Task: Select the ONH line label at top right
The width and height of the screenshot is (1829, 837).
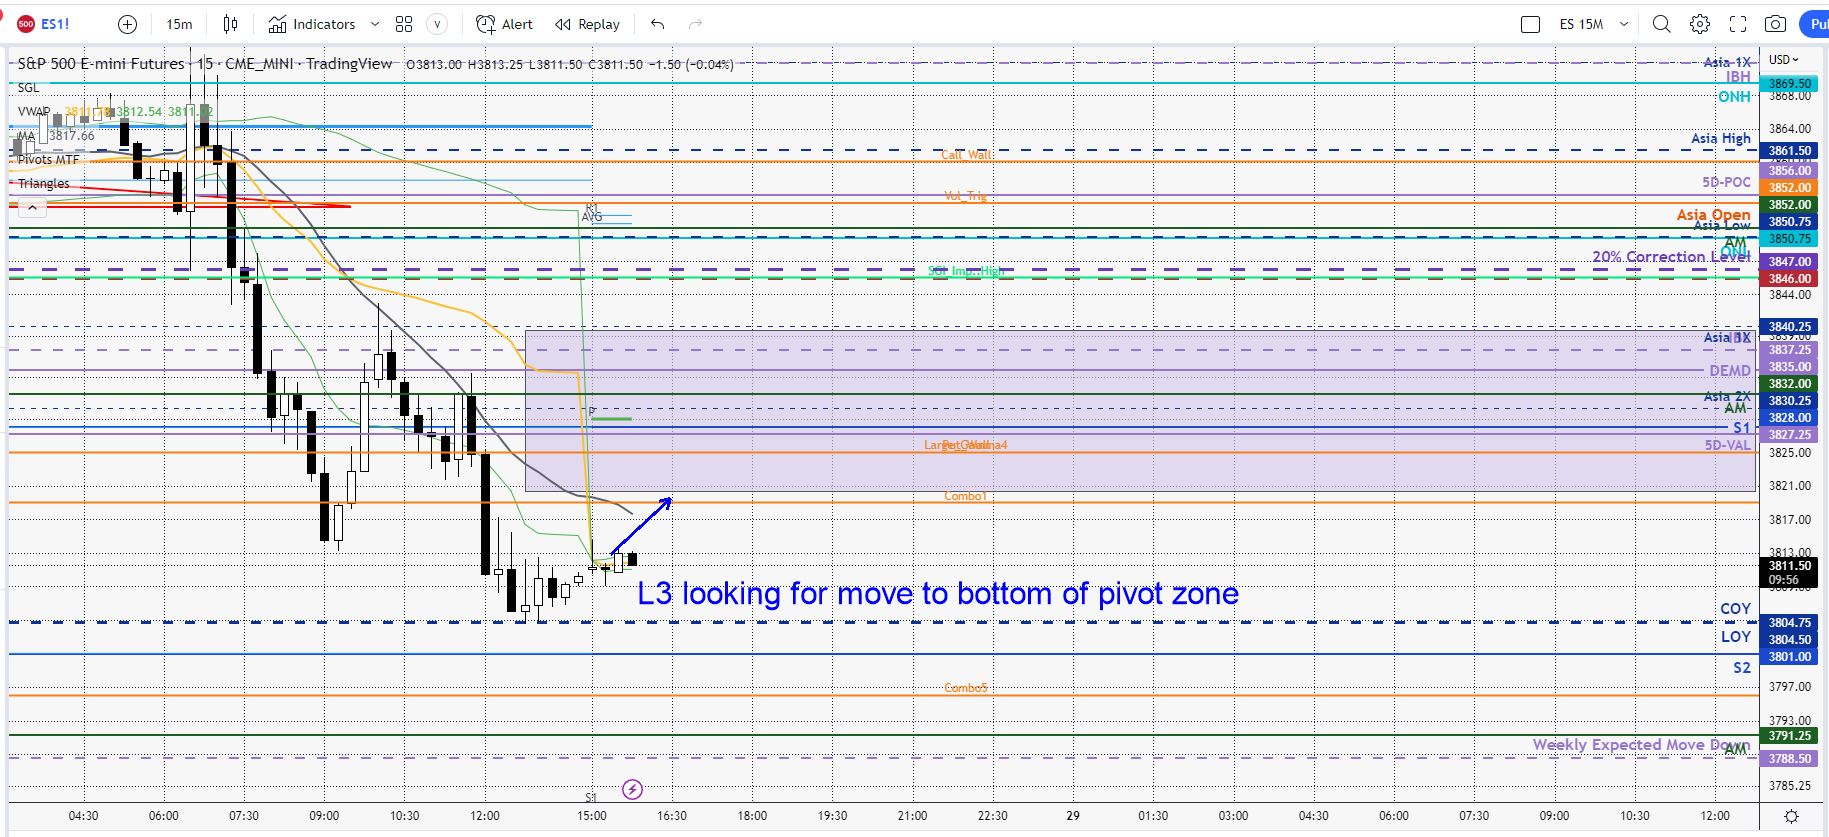Action: coord(1735,97)
